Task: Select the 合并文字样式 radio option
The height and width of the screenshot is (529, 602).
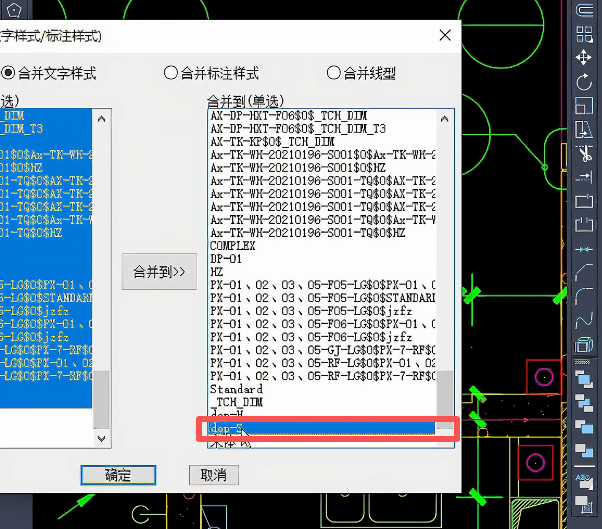Action: click(x=9, y=72)
